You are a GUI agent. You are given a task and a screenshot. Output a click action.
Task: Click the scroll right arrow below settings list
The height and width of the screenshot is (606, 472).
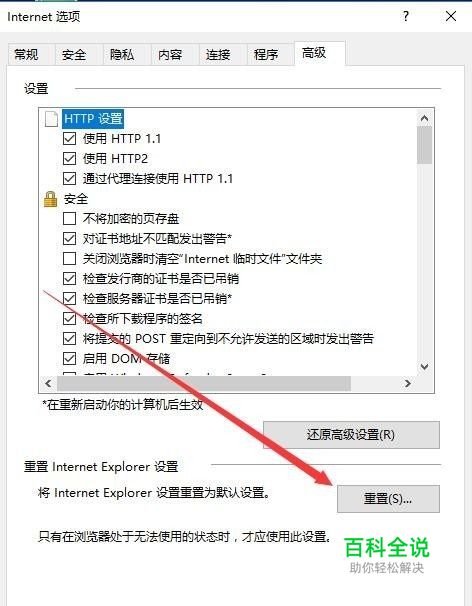pos(407,383)
